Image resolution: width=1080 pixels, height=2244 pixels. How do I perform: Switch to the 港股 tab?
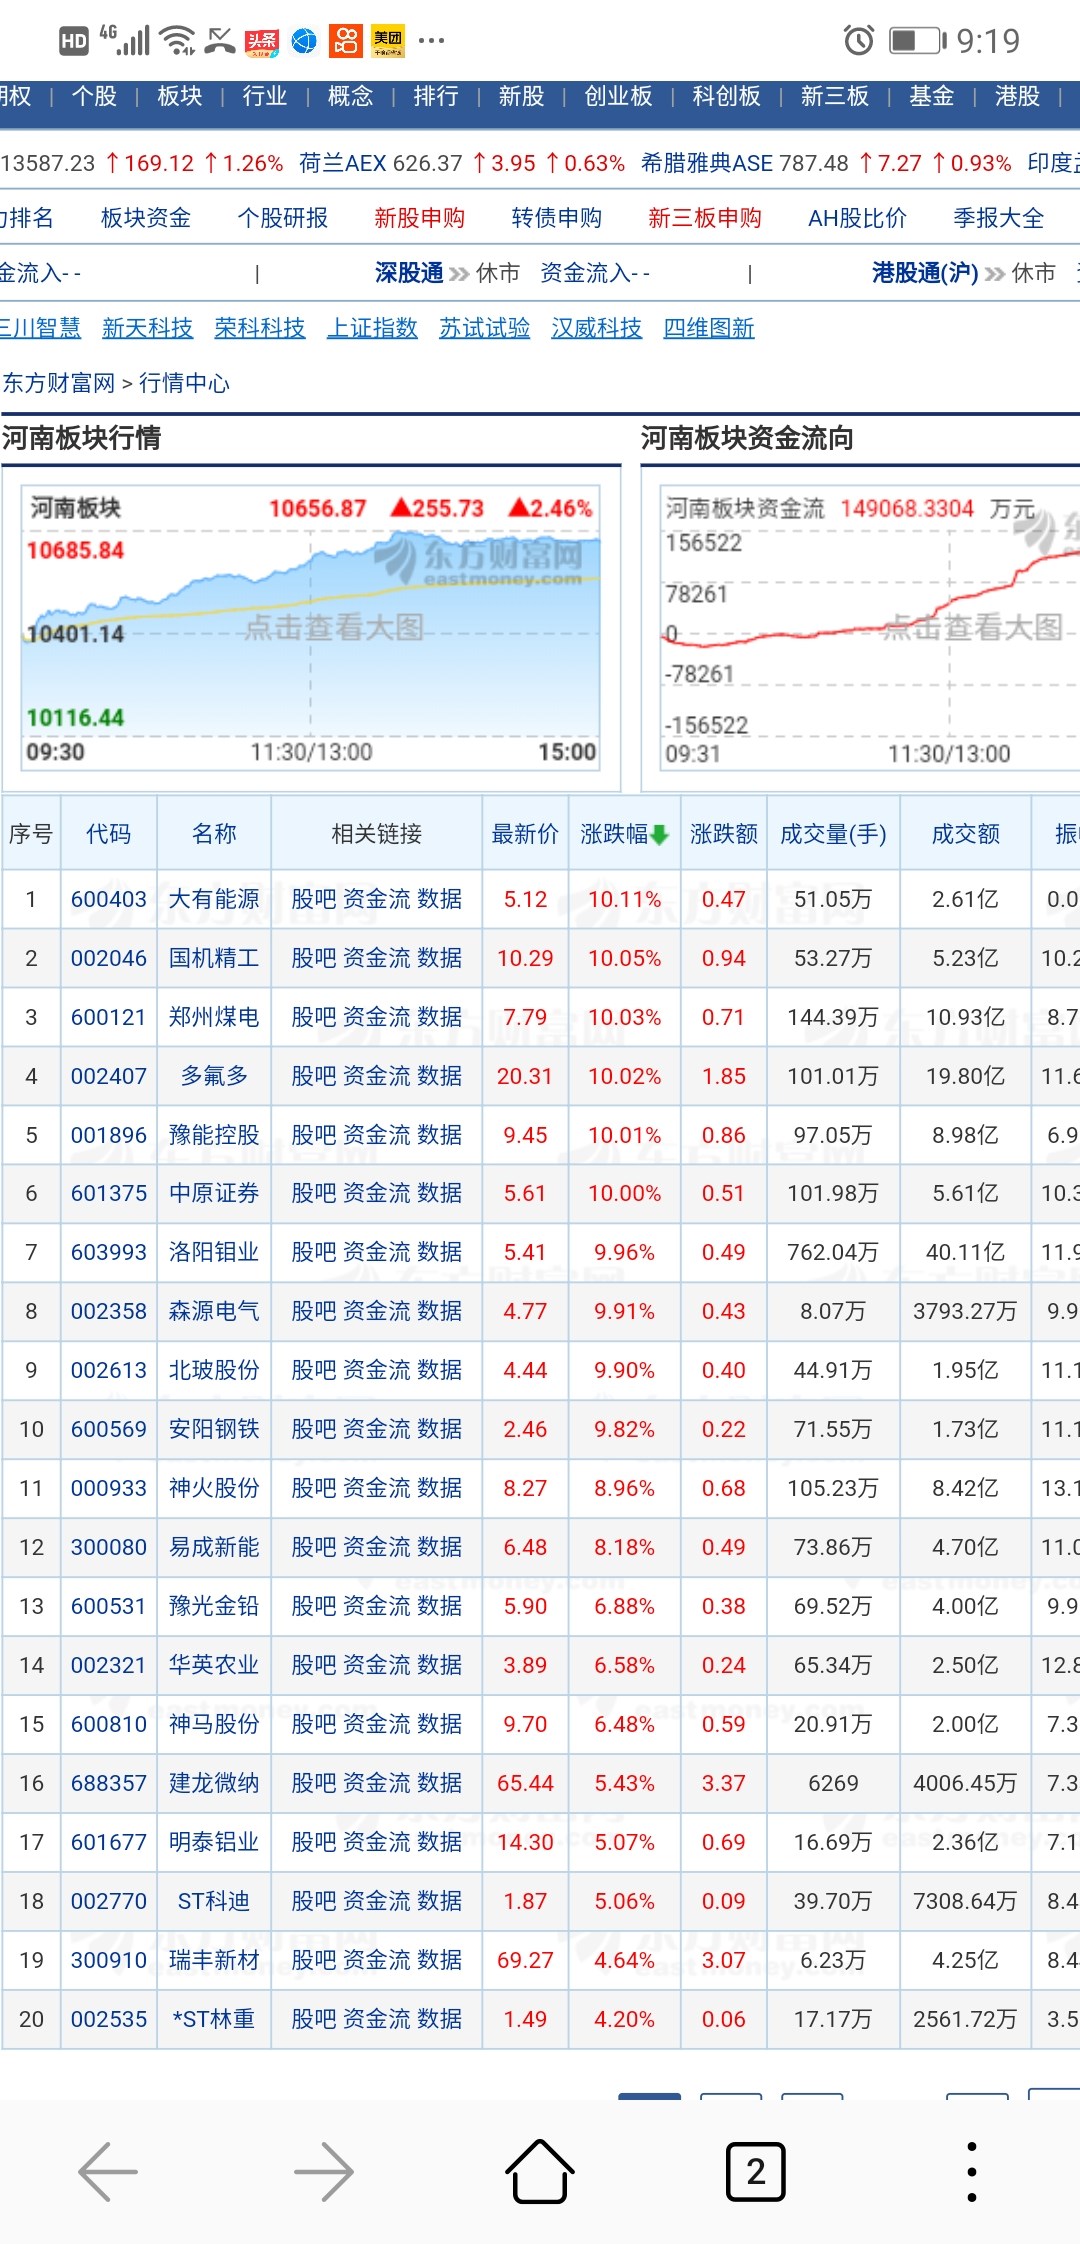(1017, 96)
